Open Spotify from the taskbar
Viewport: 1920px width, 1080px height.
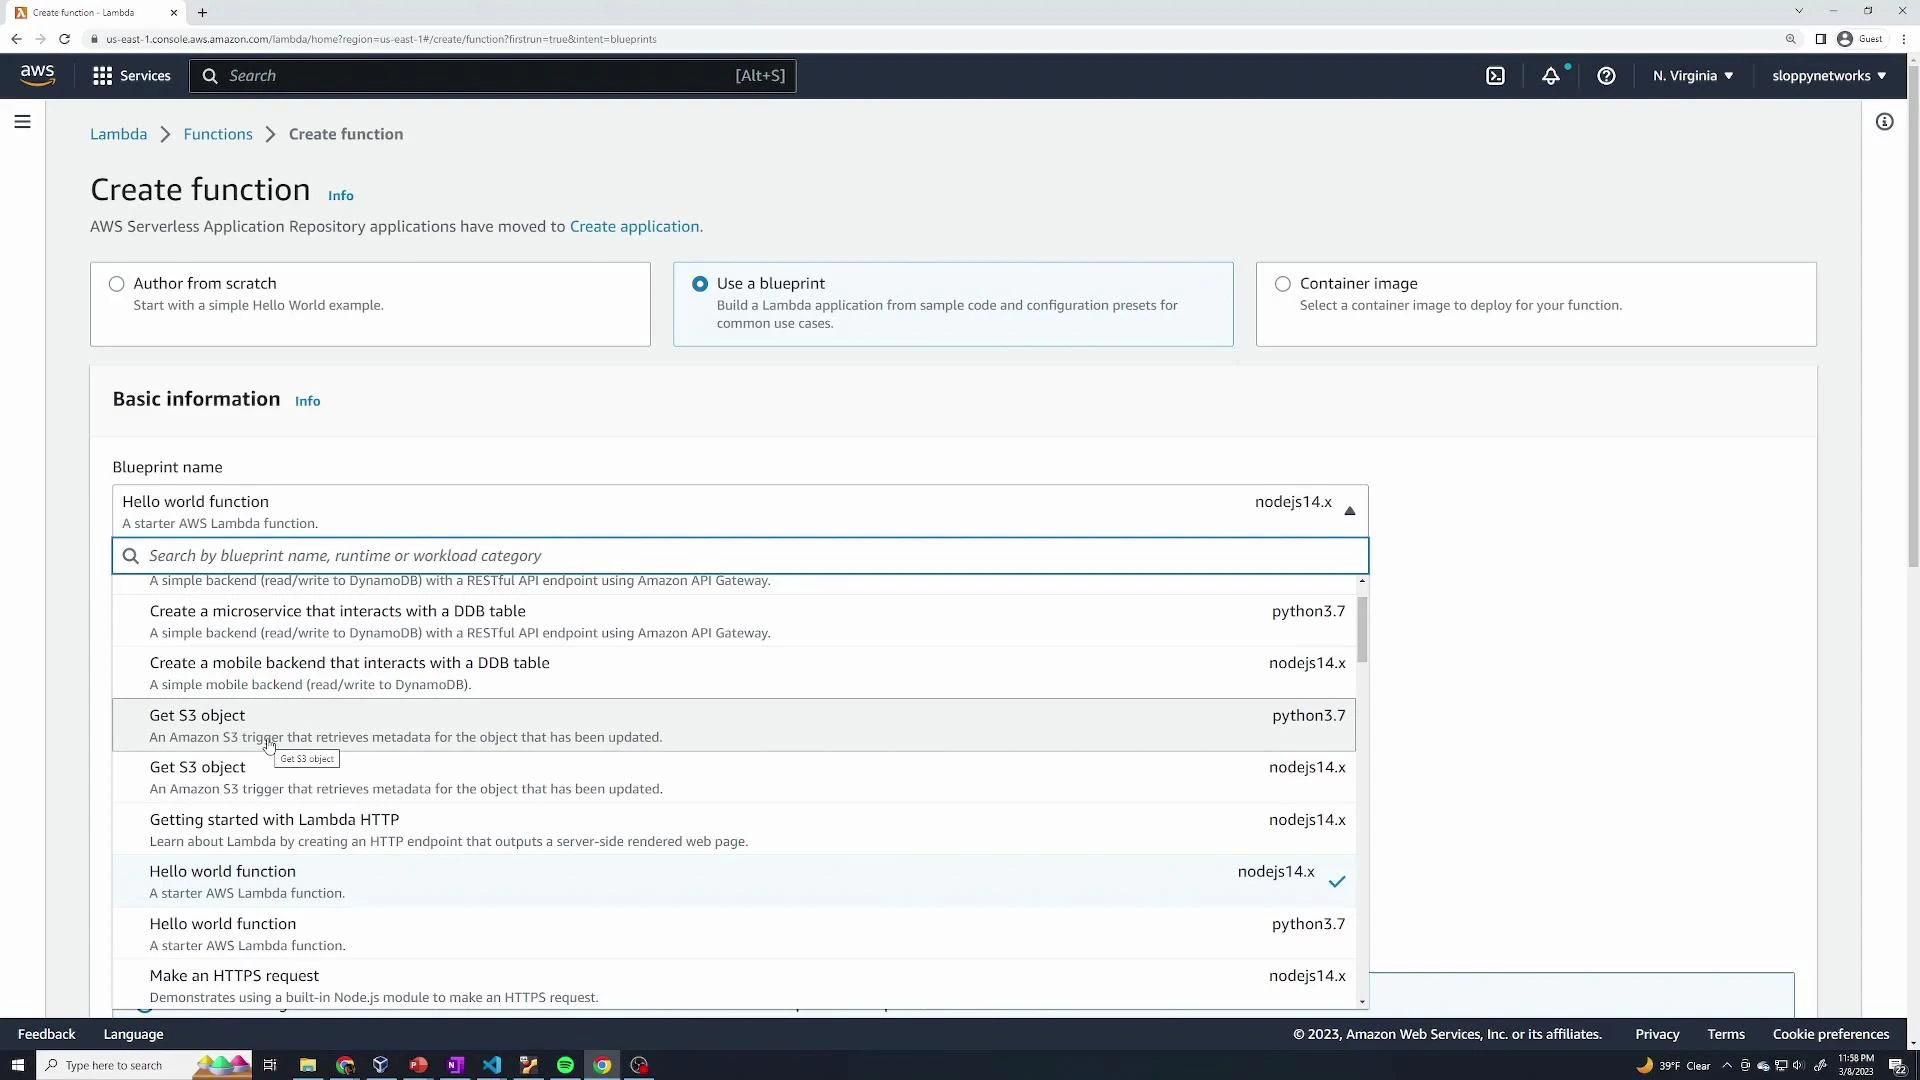565,1065
